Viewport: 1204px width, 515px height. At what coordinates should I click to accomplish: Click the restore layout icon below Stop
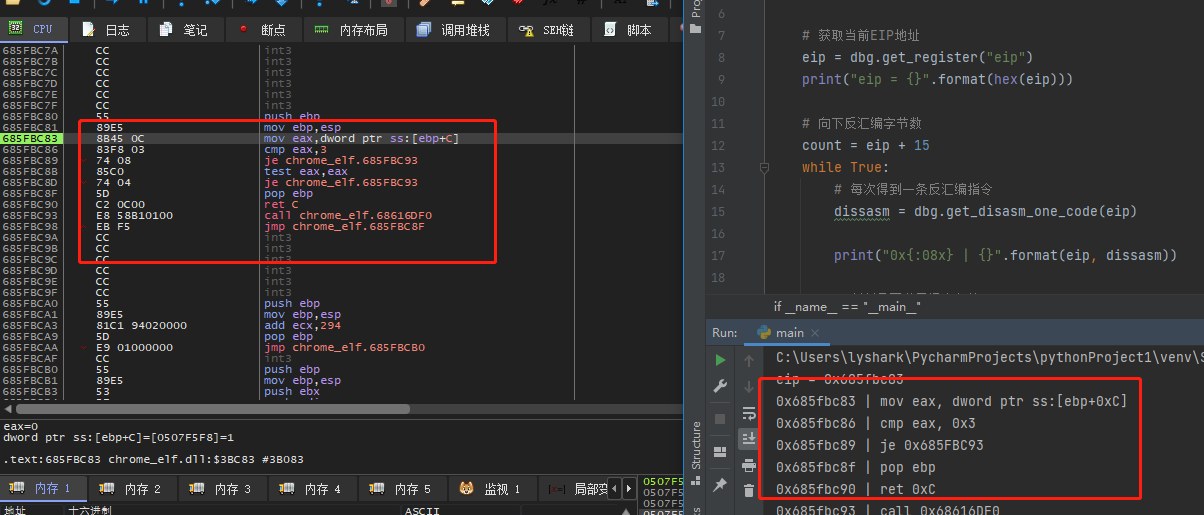[x=720, y=450]
